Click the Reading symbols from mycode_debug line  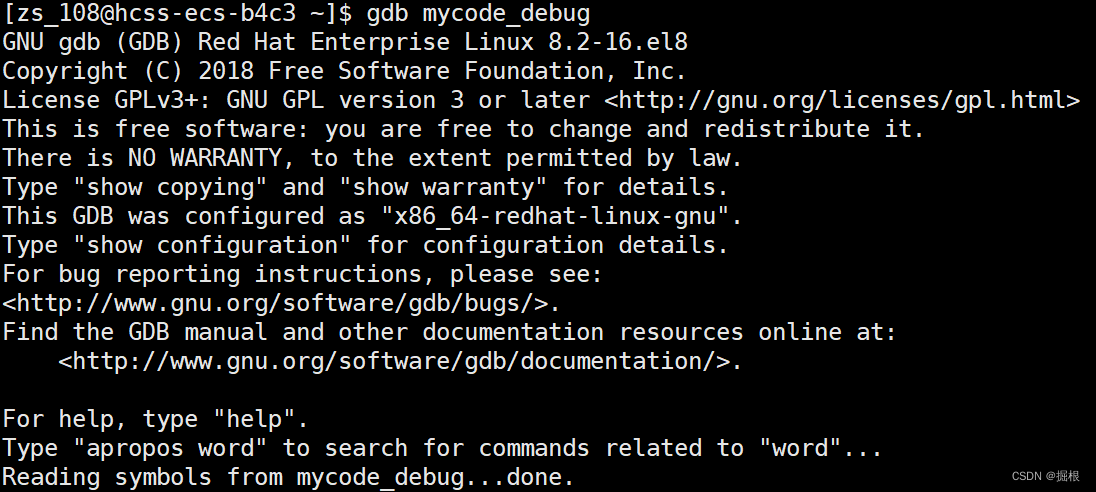click(x=289, y=477)
